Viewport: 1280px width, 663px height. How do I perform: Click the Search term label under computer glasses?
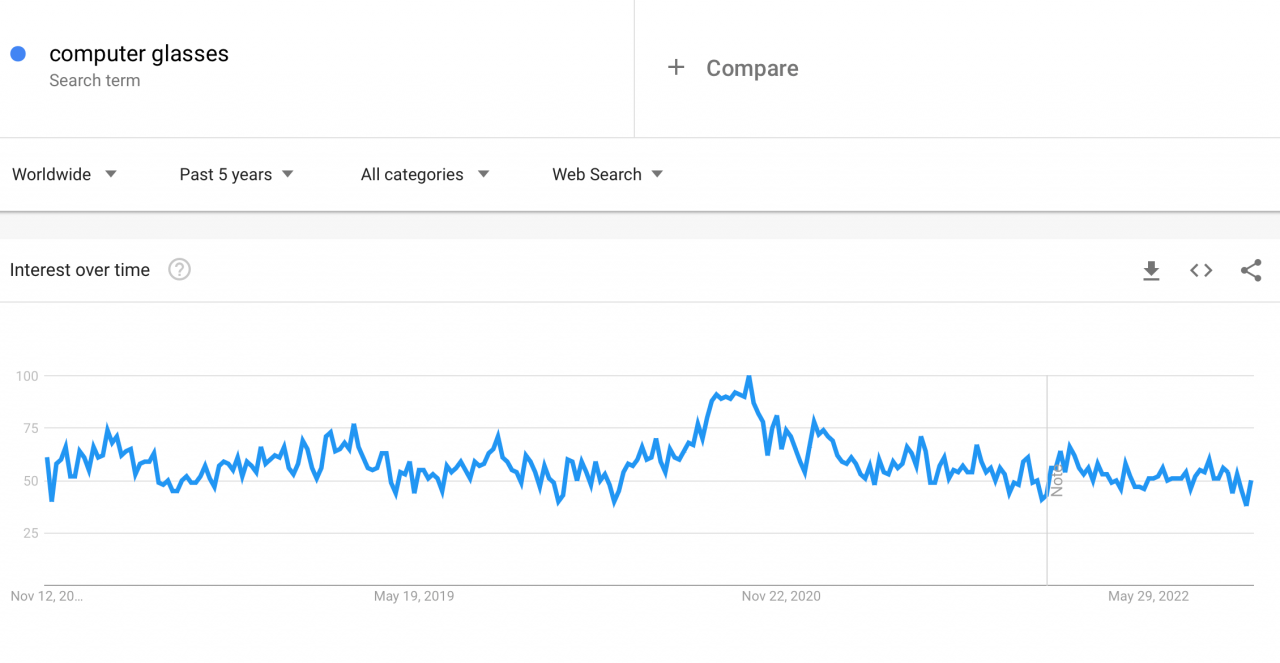click(x=95, y=80)
